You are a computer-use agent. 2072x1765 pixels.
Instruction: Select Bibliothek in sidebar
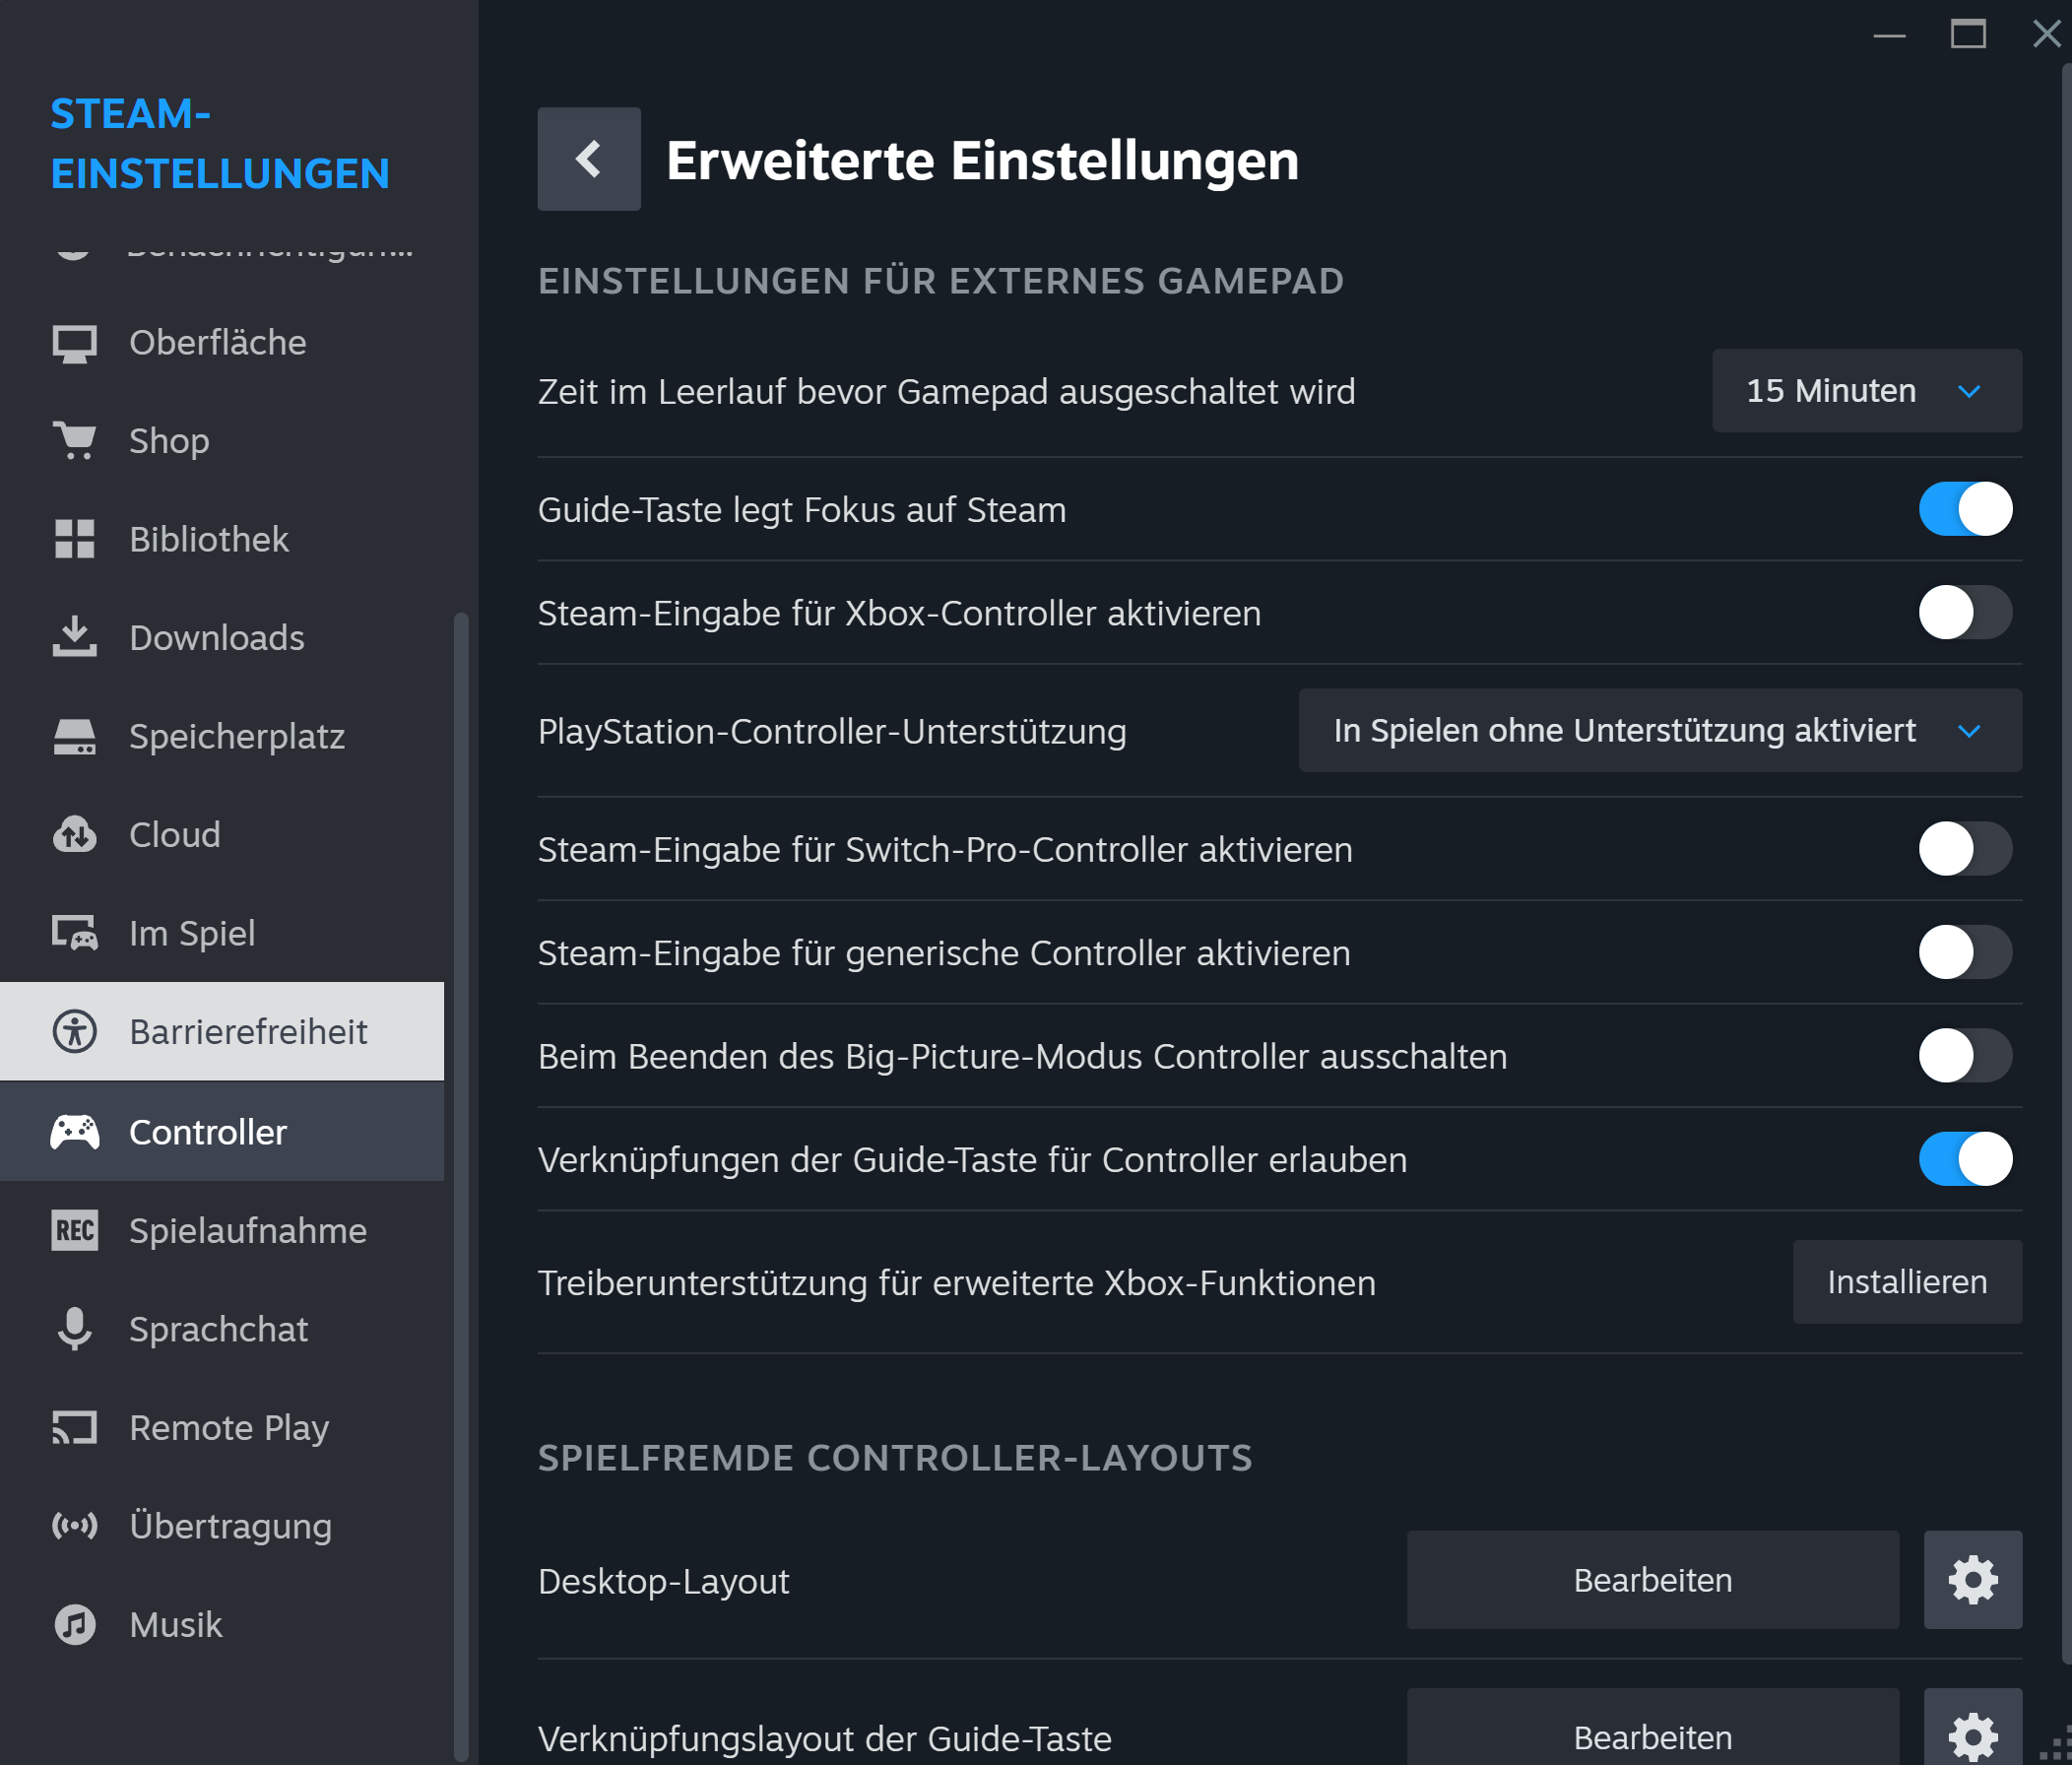coord(222,539)
